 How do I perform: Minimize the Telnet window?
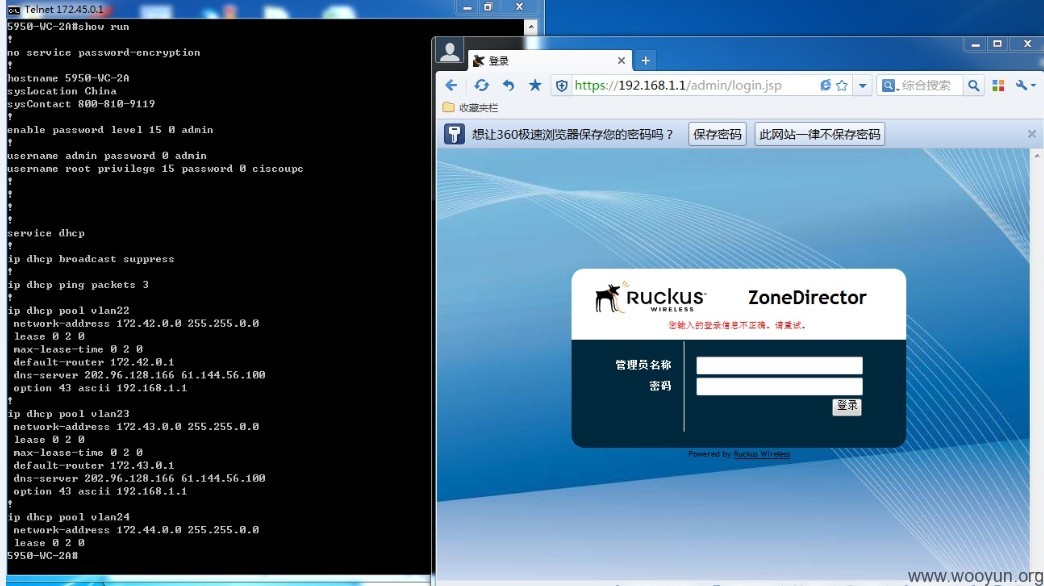pos(467,7)
